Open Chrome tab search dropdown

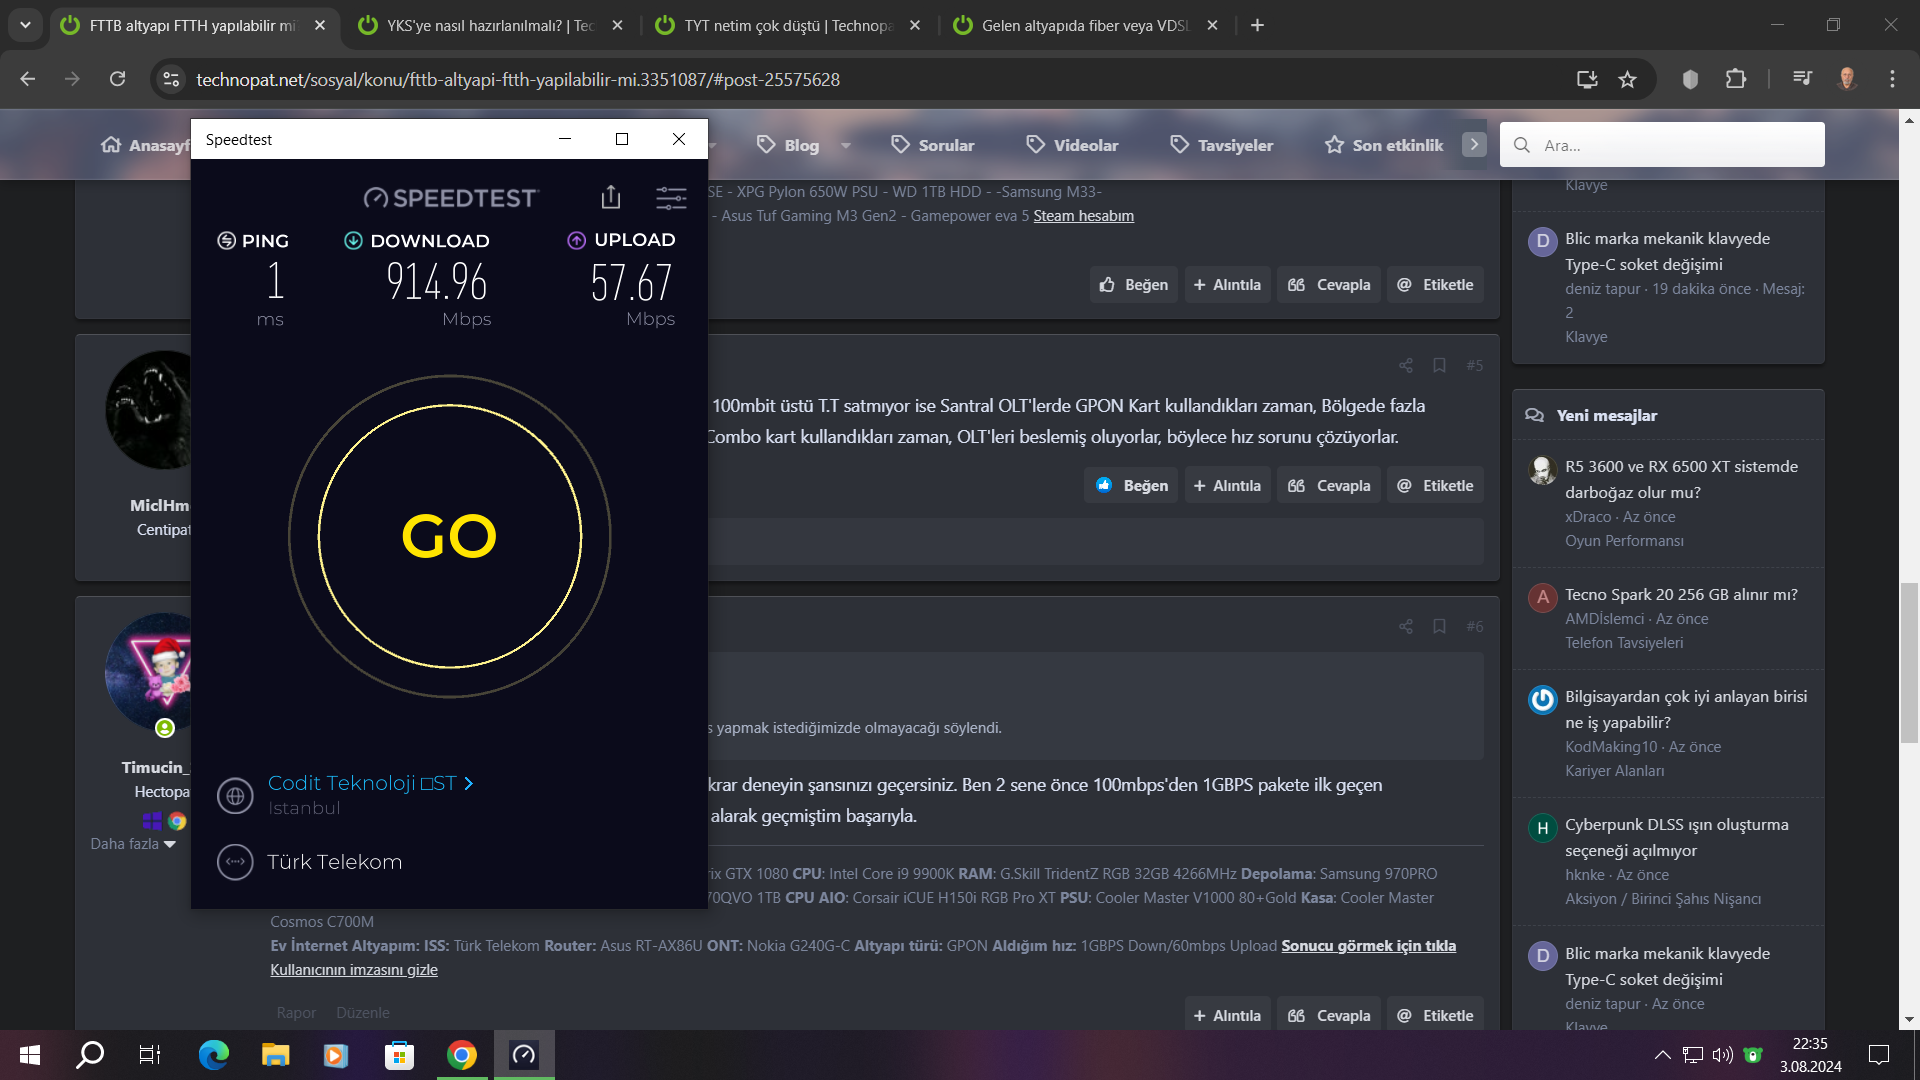pos(25,25)
